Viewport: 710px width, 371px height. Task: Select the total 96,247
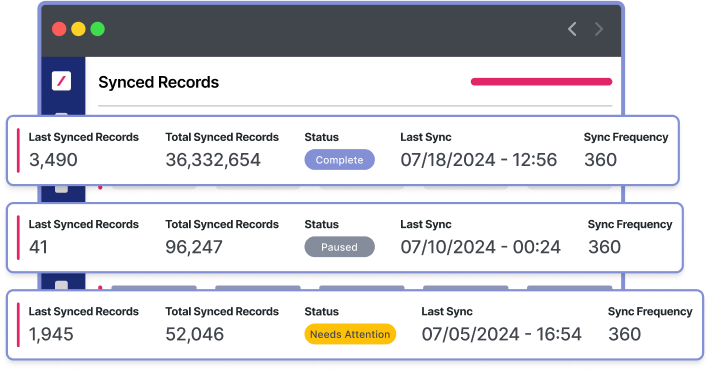(x=194, y=247)
